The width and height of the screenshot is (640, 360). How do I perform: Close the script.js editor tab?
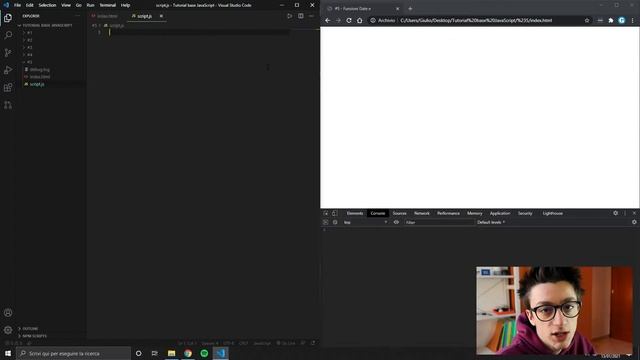(x=161, y=16)
